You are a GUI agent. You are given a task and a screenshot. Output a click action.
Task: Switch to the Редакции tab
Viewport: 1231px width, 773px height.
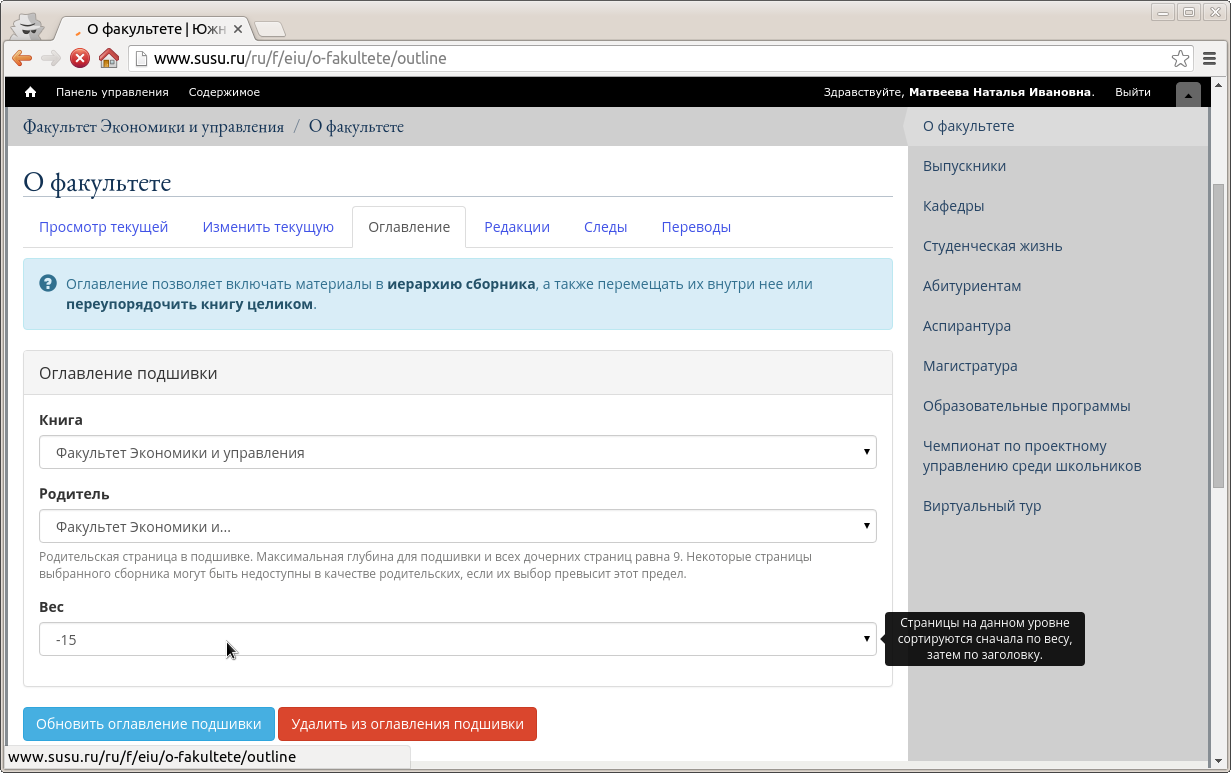click(x=517, y=227)
